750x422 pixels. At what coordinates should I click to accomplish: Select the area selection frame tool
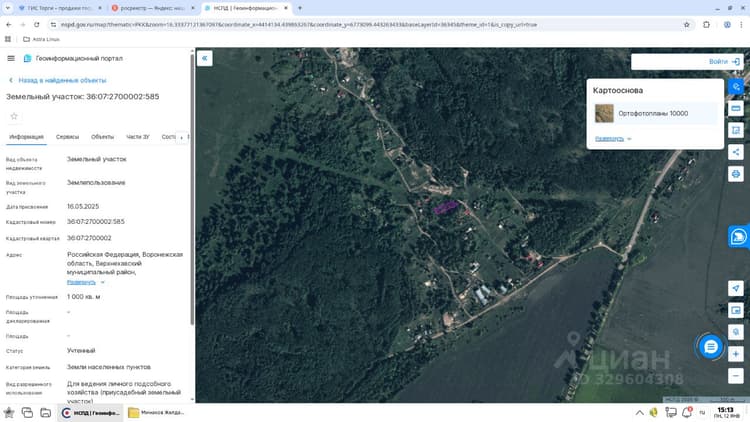point(736,130)
